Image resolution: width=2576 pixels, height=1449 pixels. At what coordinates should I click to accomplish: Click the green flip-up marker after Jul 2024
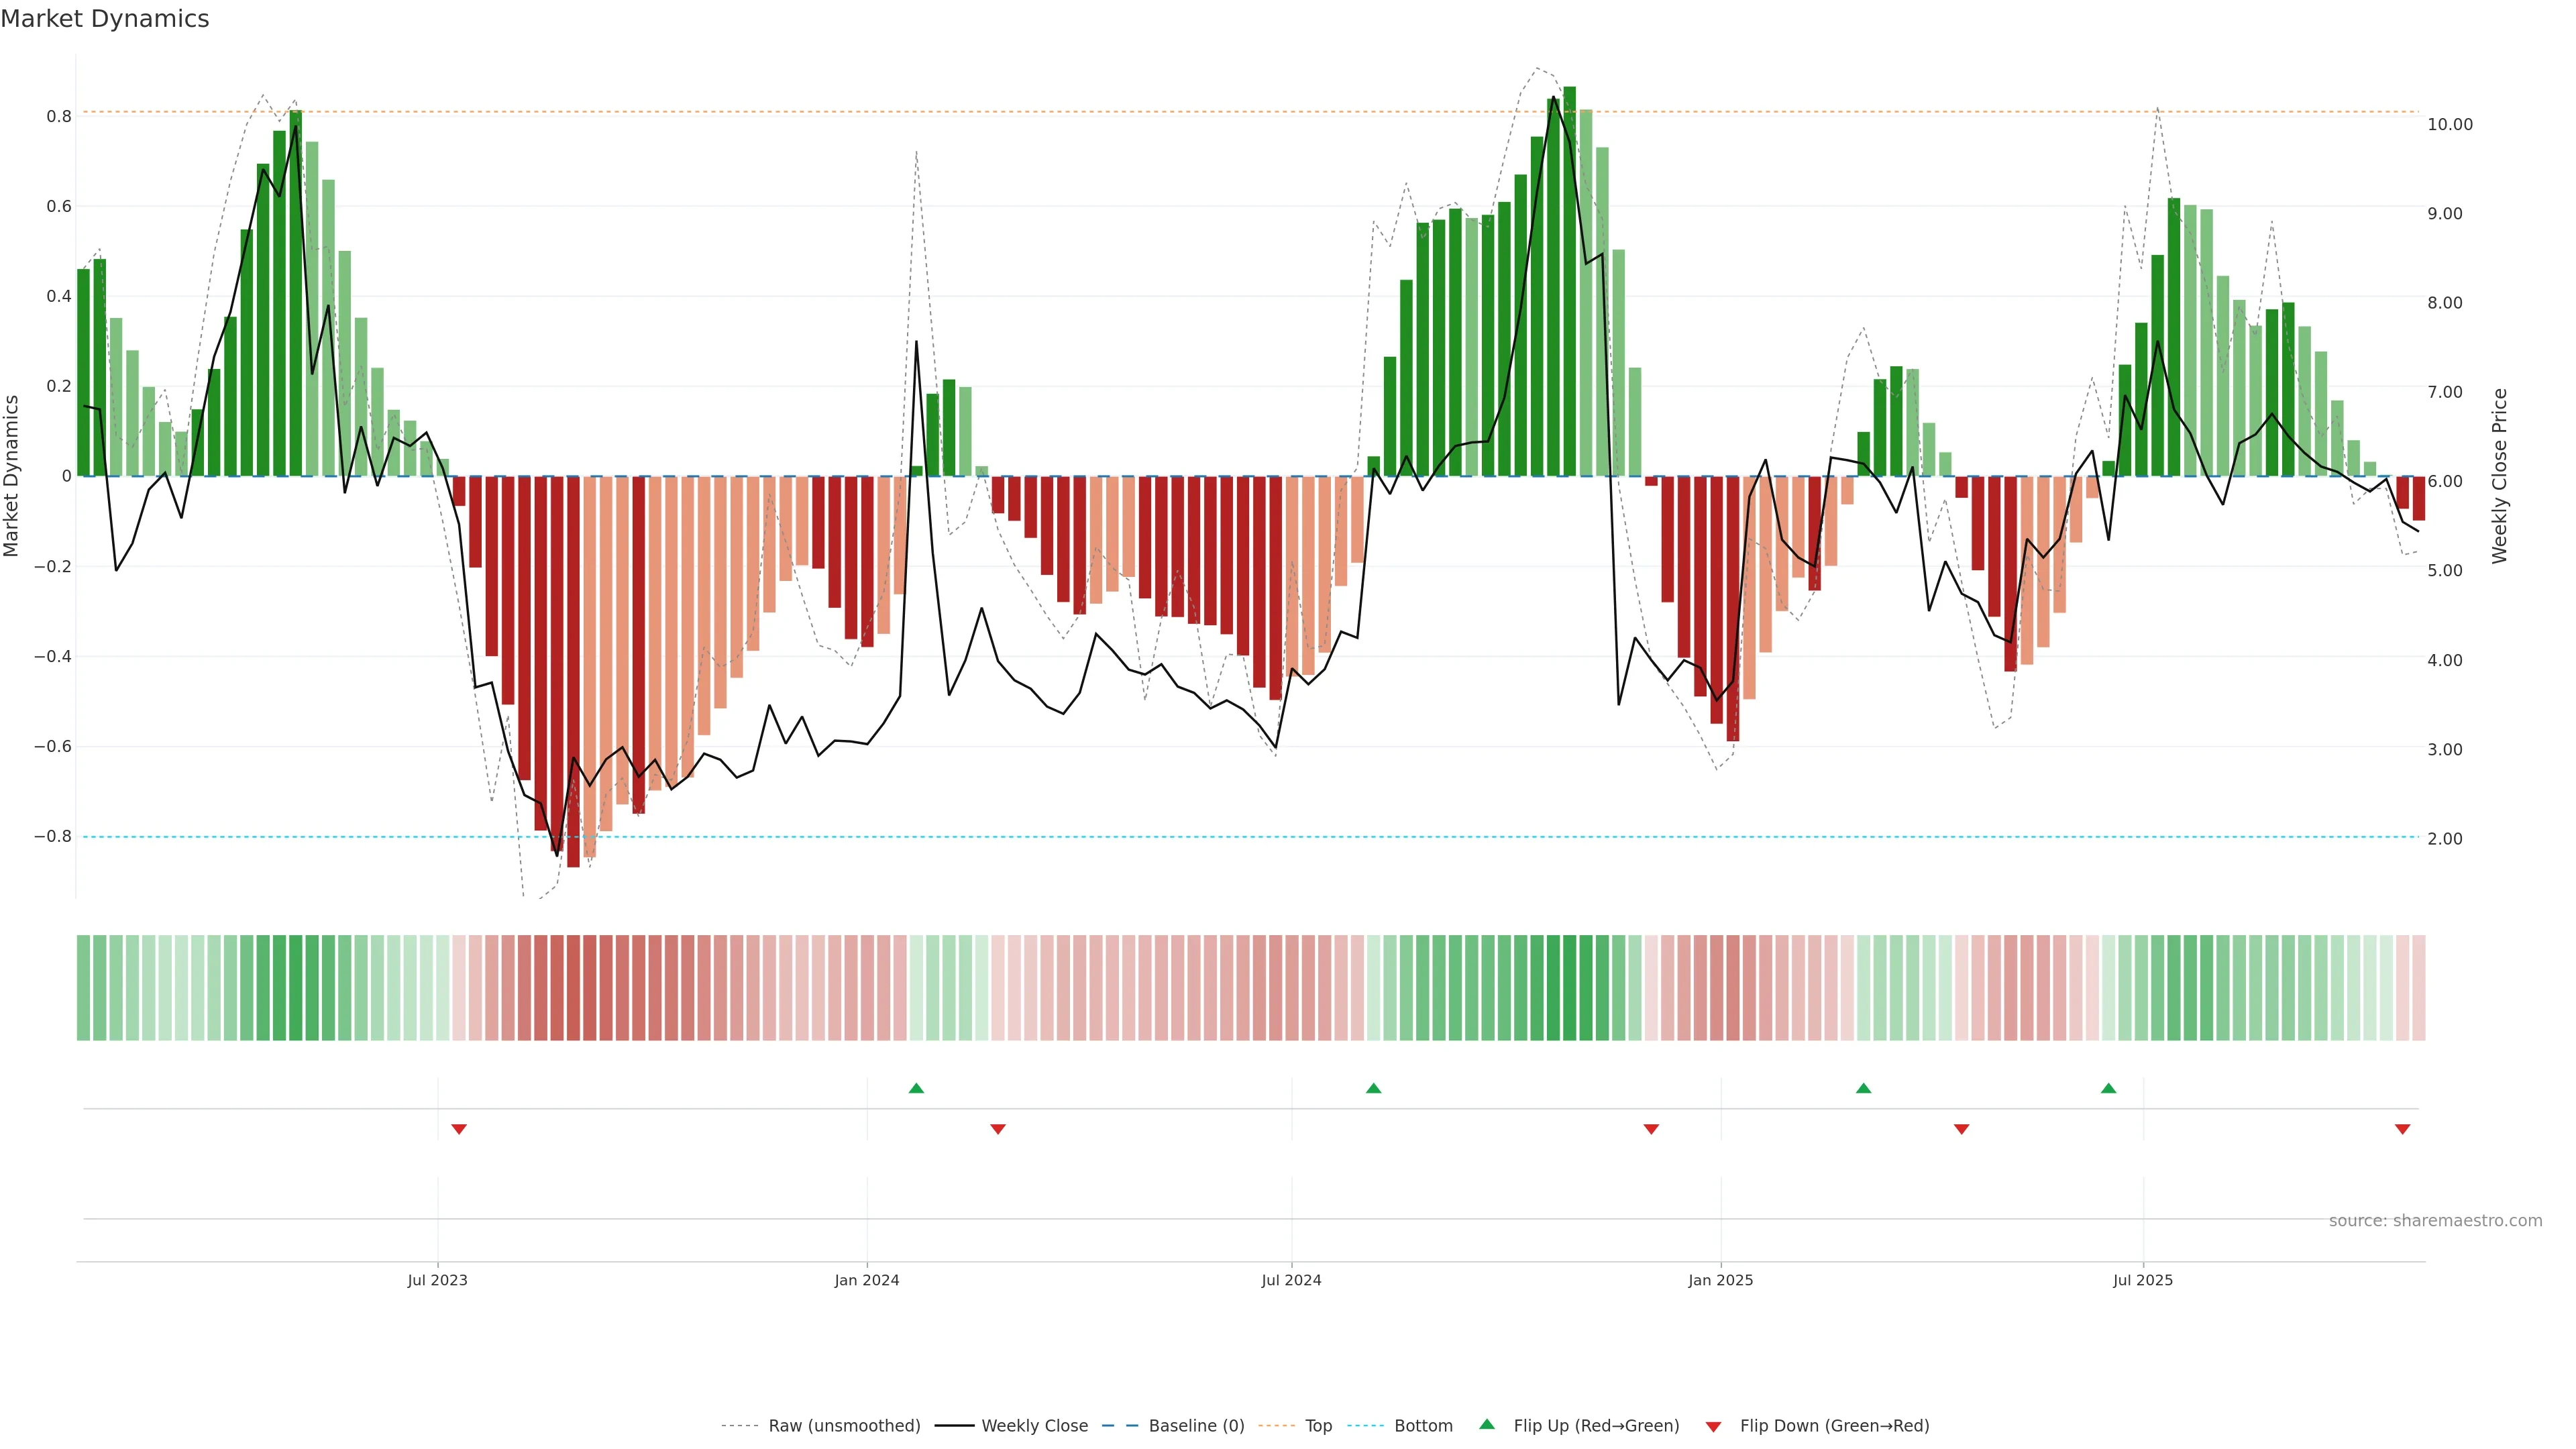tap(1373, 1088)
